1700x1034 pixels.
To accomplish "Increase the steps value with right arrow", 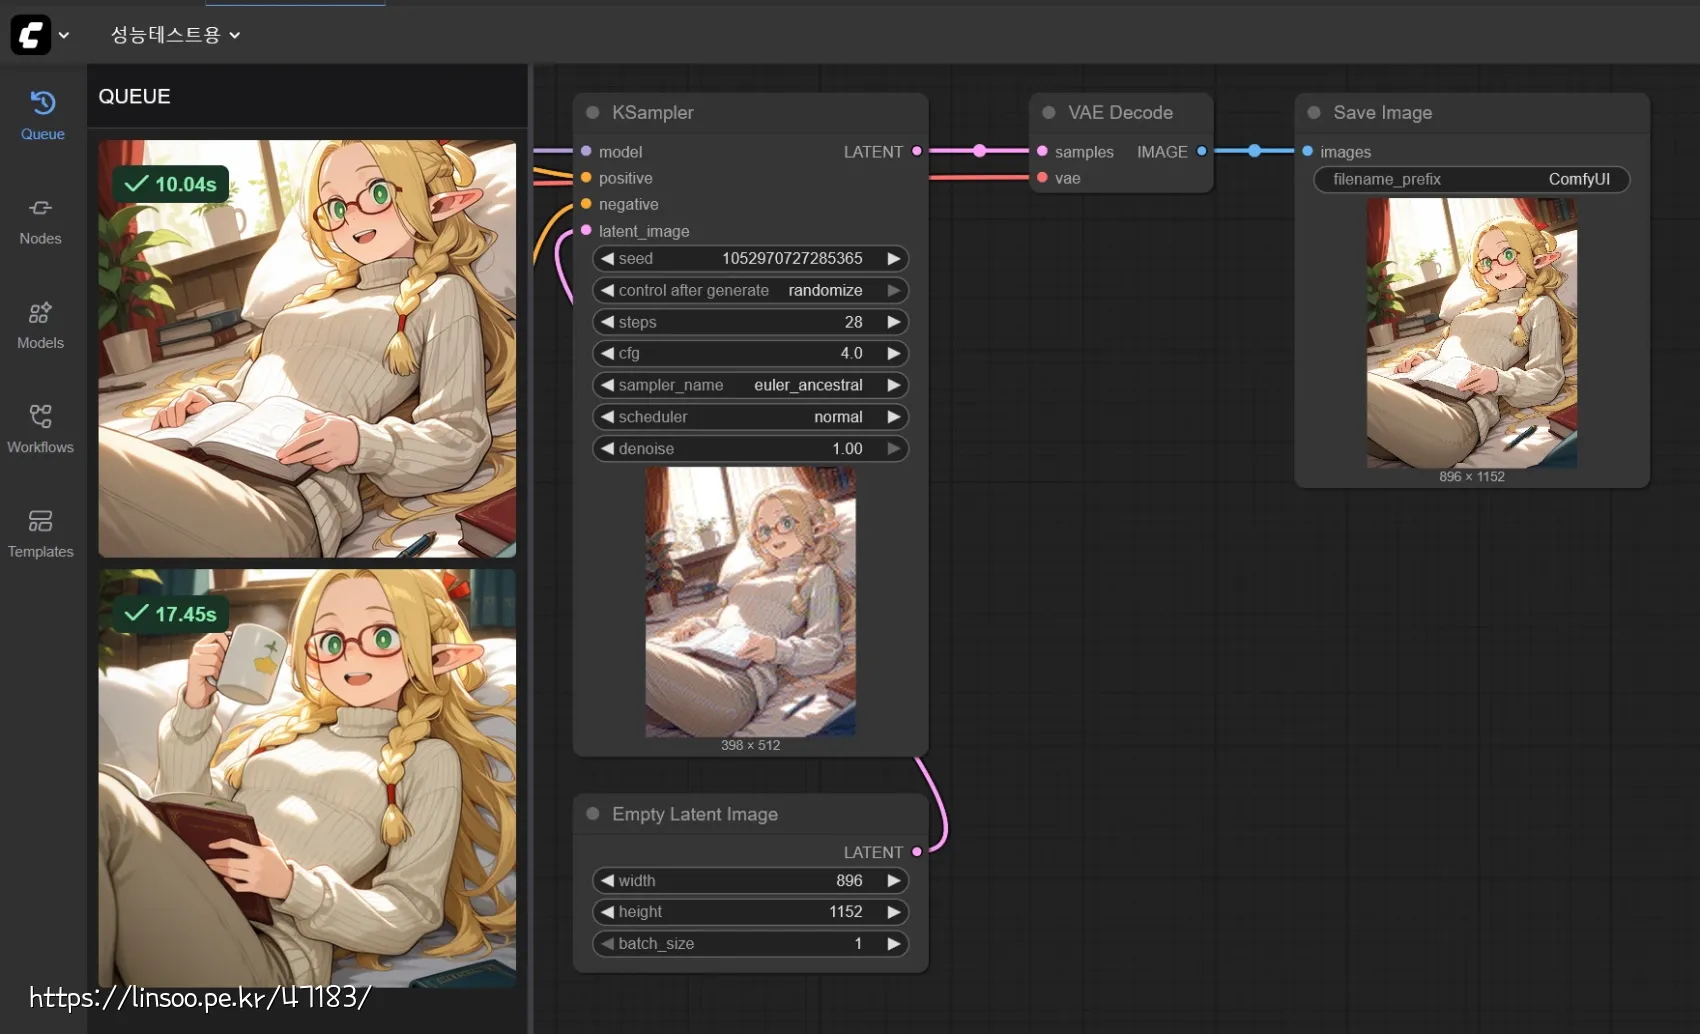I will click(894, 322).
